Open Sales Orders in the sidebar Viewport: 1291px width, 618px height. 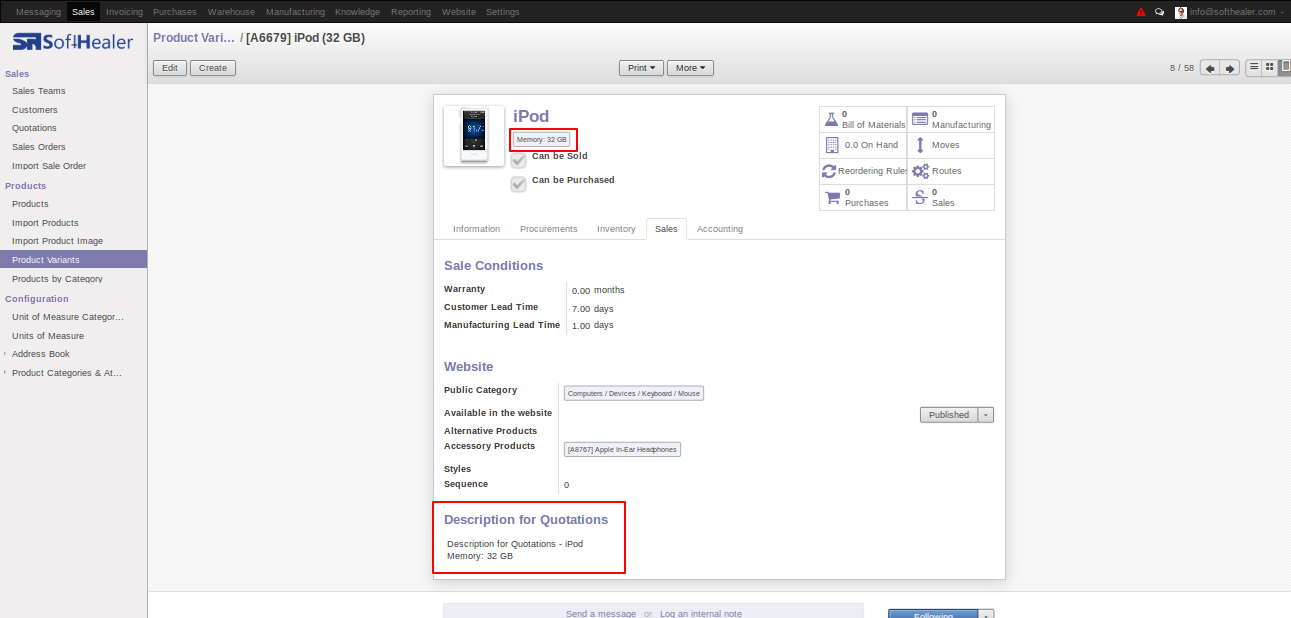39,147
